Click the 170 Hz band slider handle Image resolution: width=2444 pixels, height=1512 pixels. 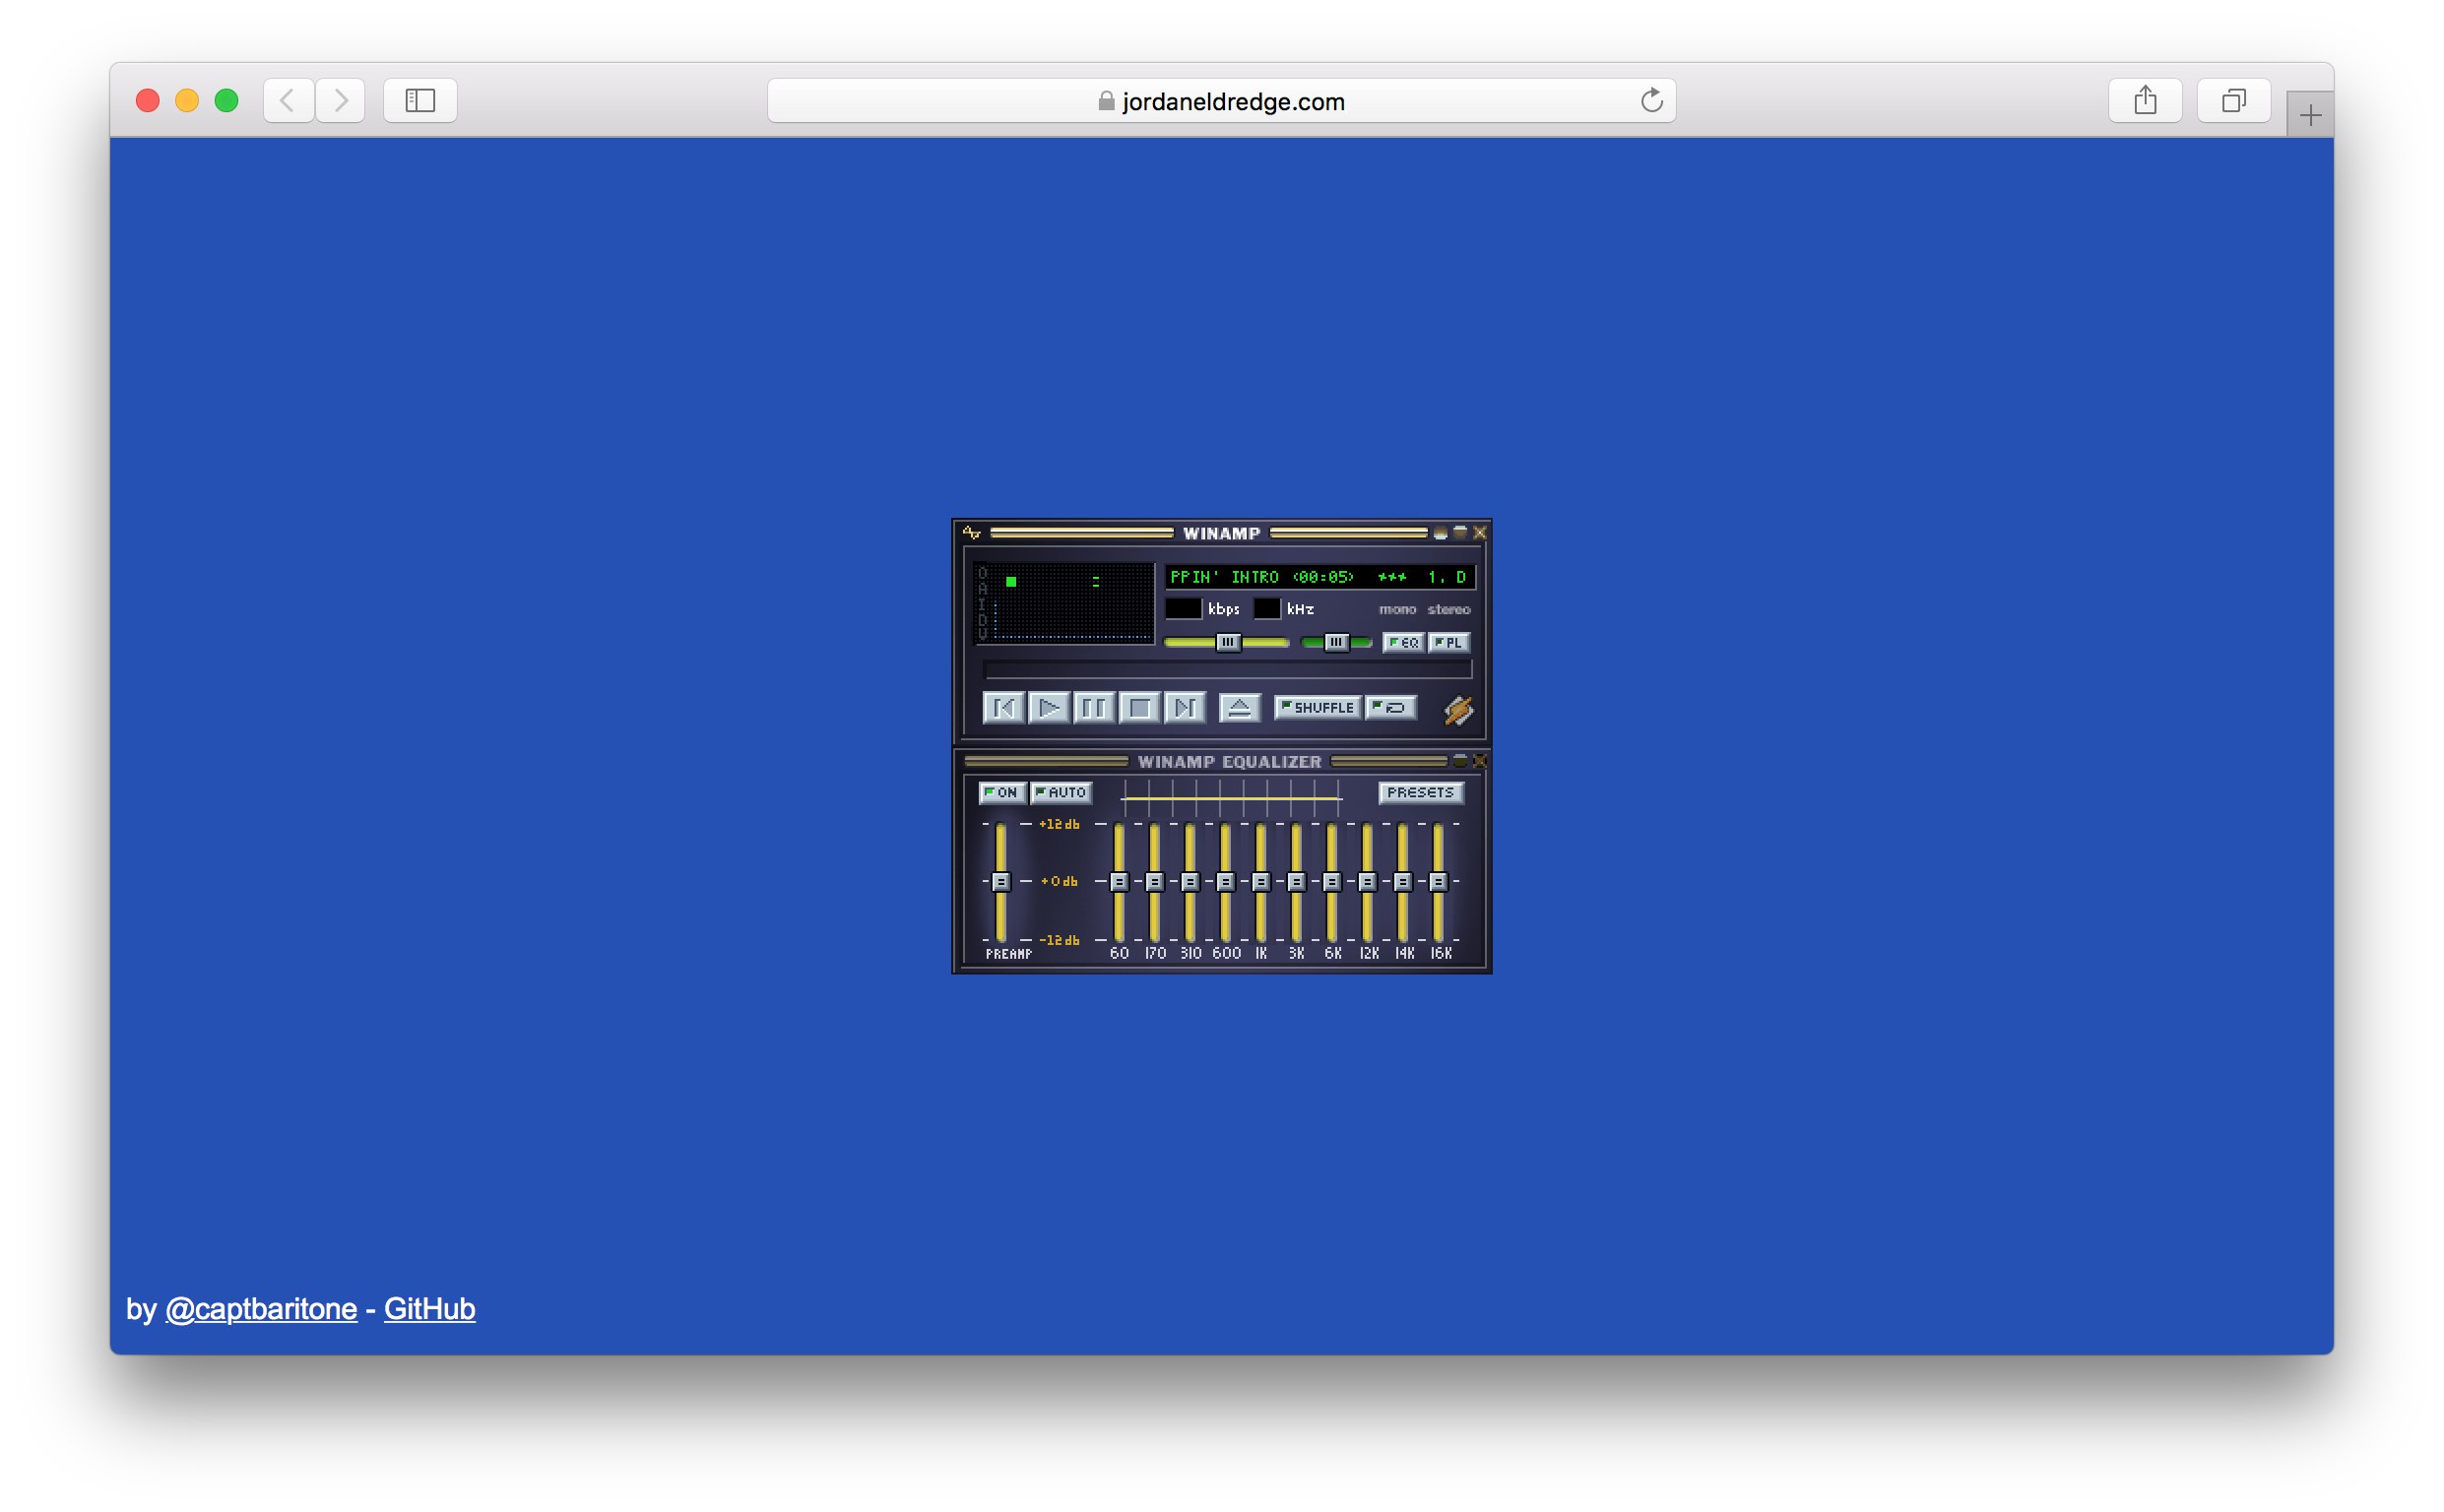point(1154,882)
